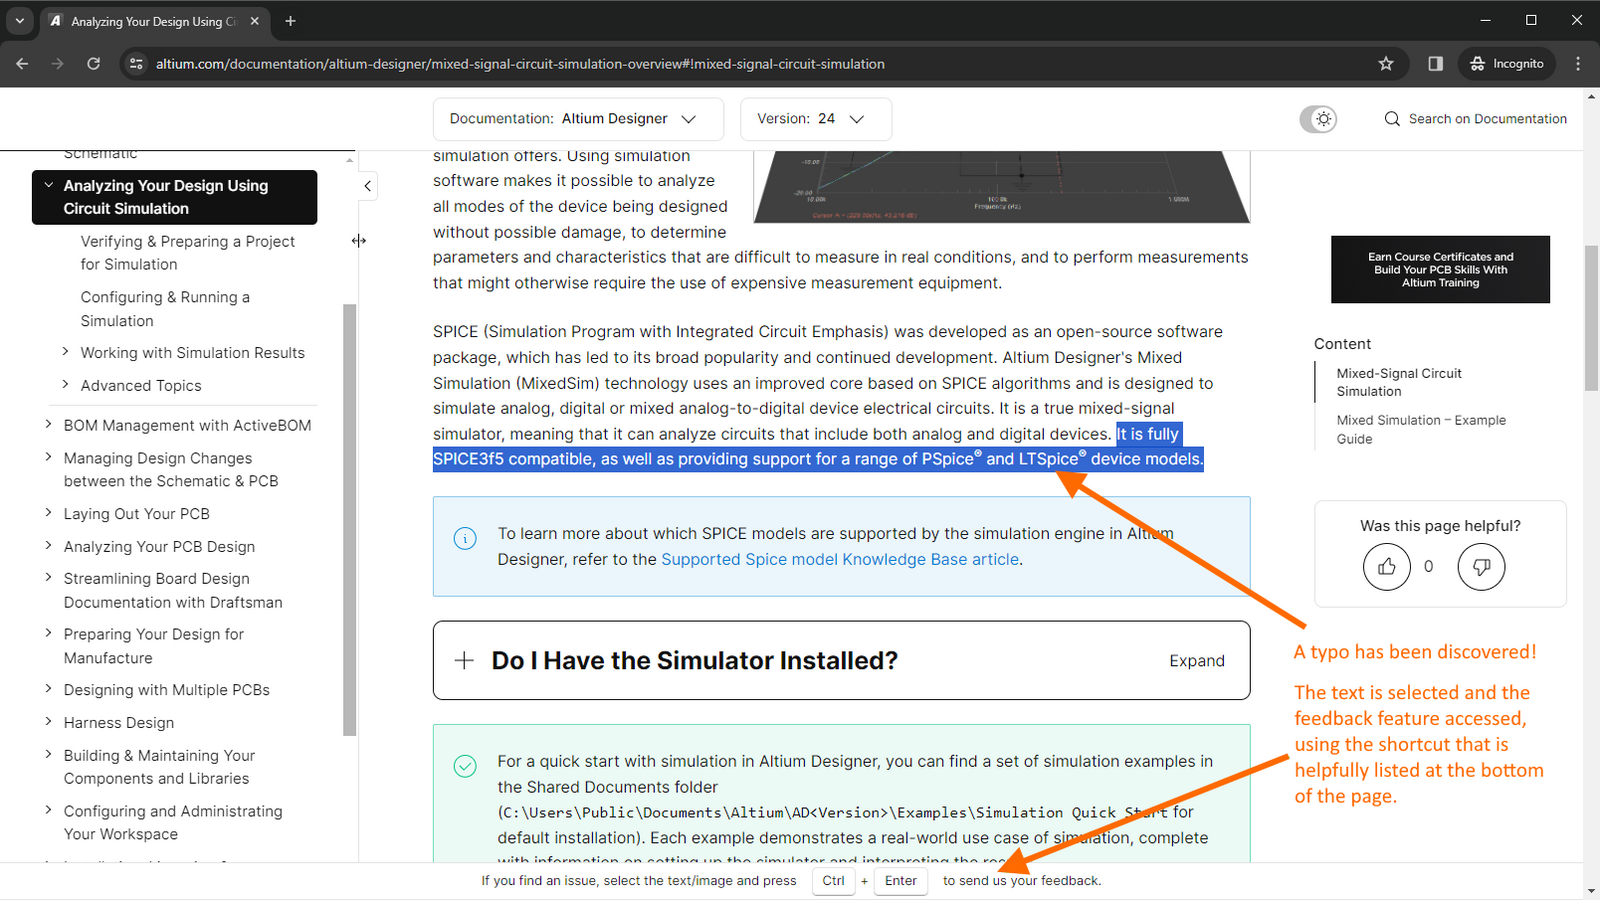The width and height of the screenshot is (1600, 900).
Task: Click the browser forward arrow
Action: pyautogui.click(x=57, y=63)
